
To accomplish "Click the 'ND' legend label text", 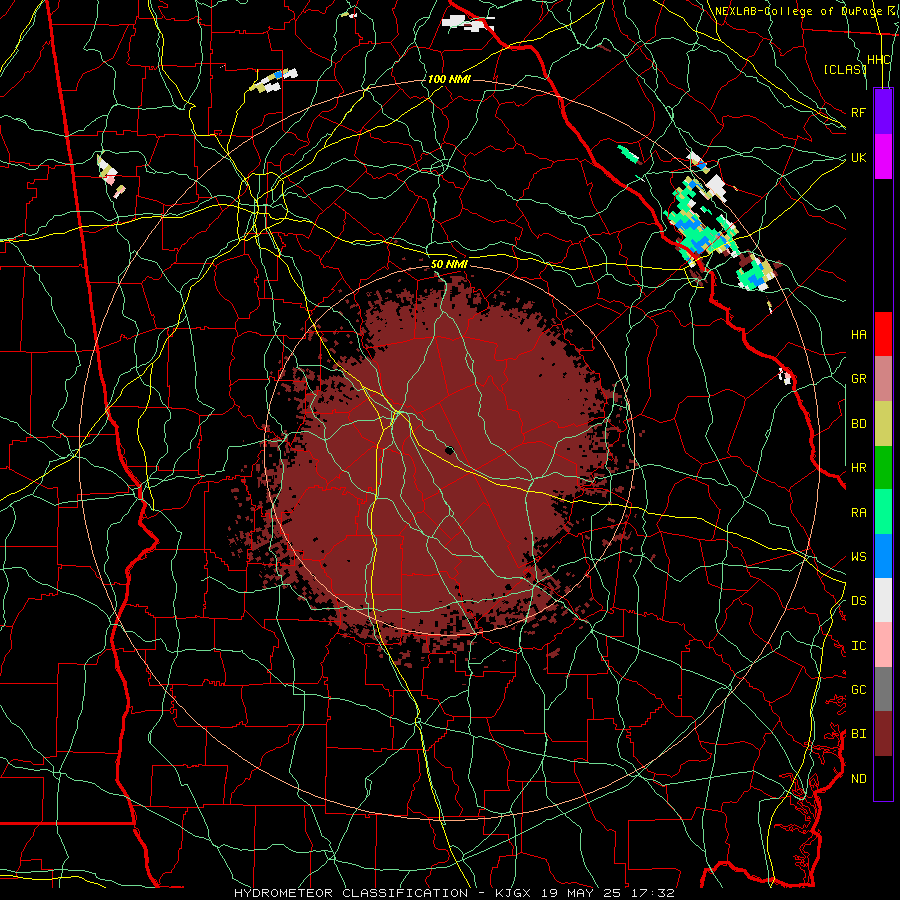I will [859, 779].
